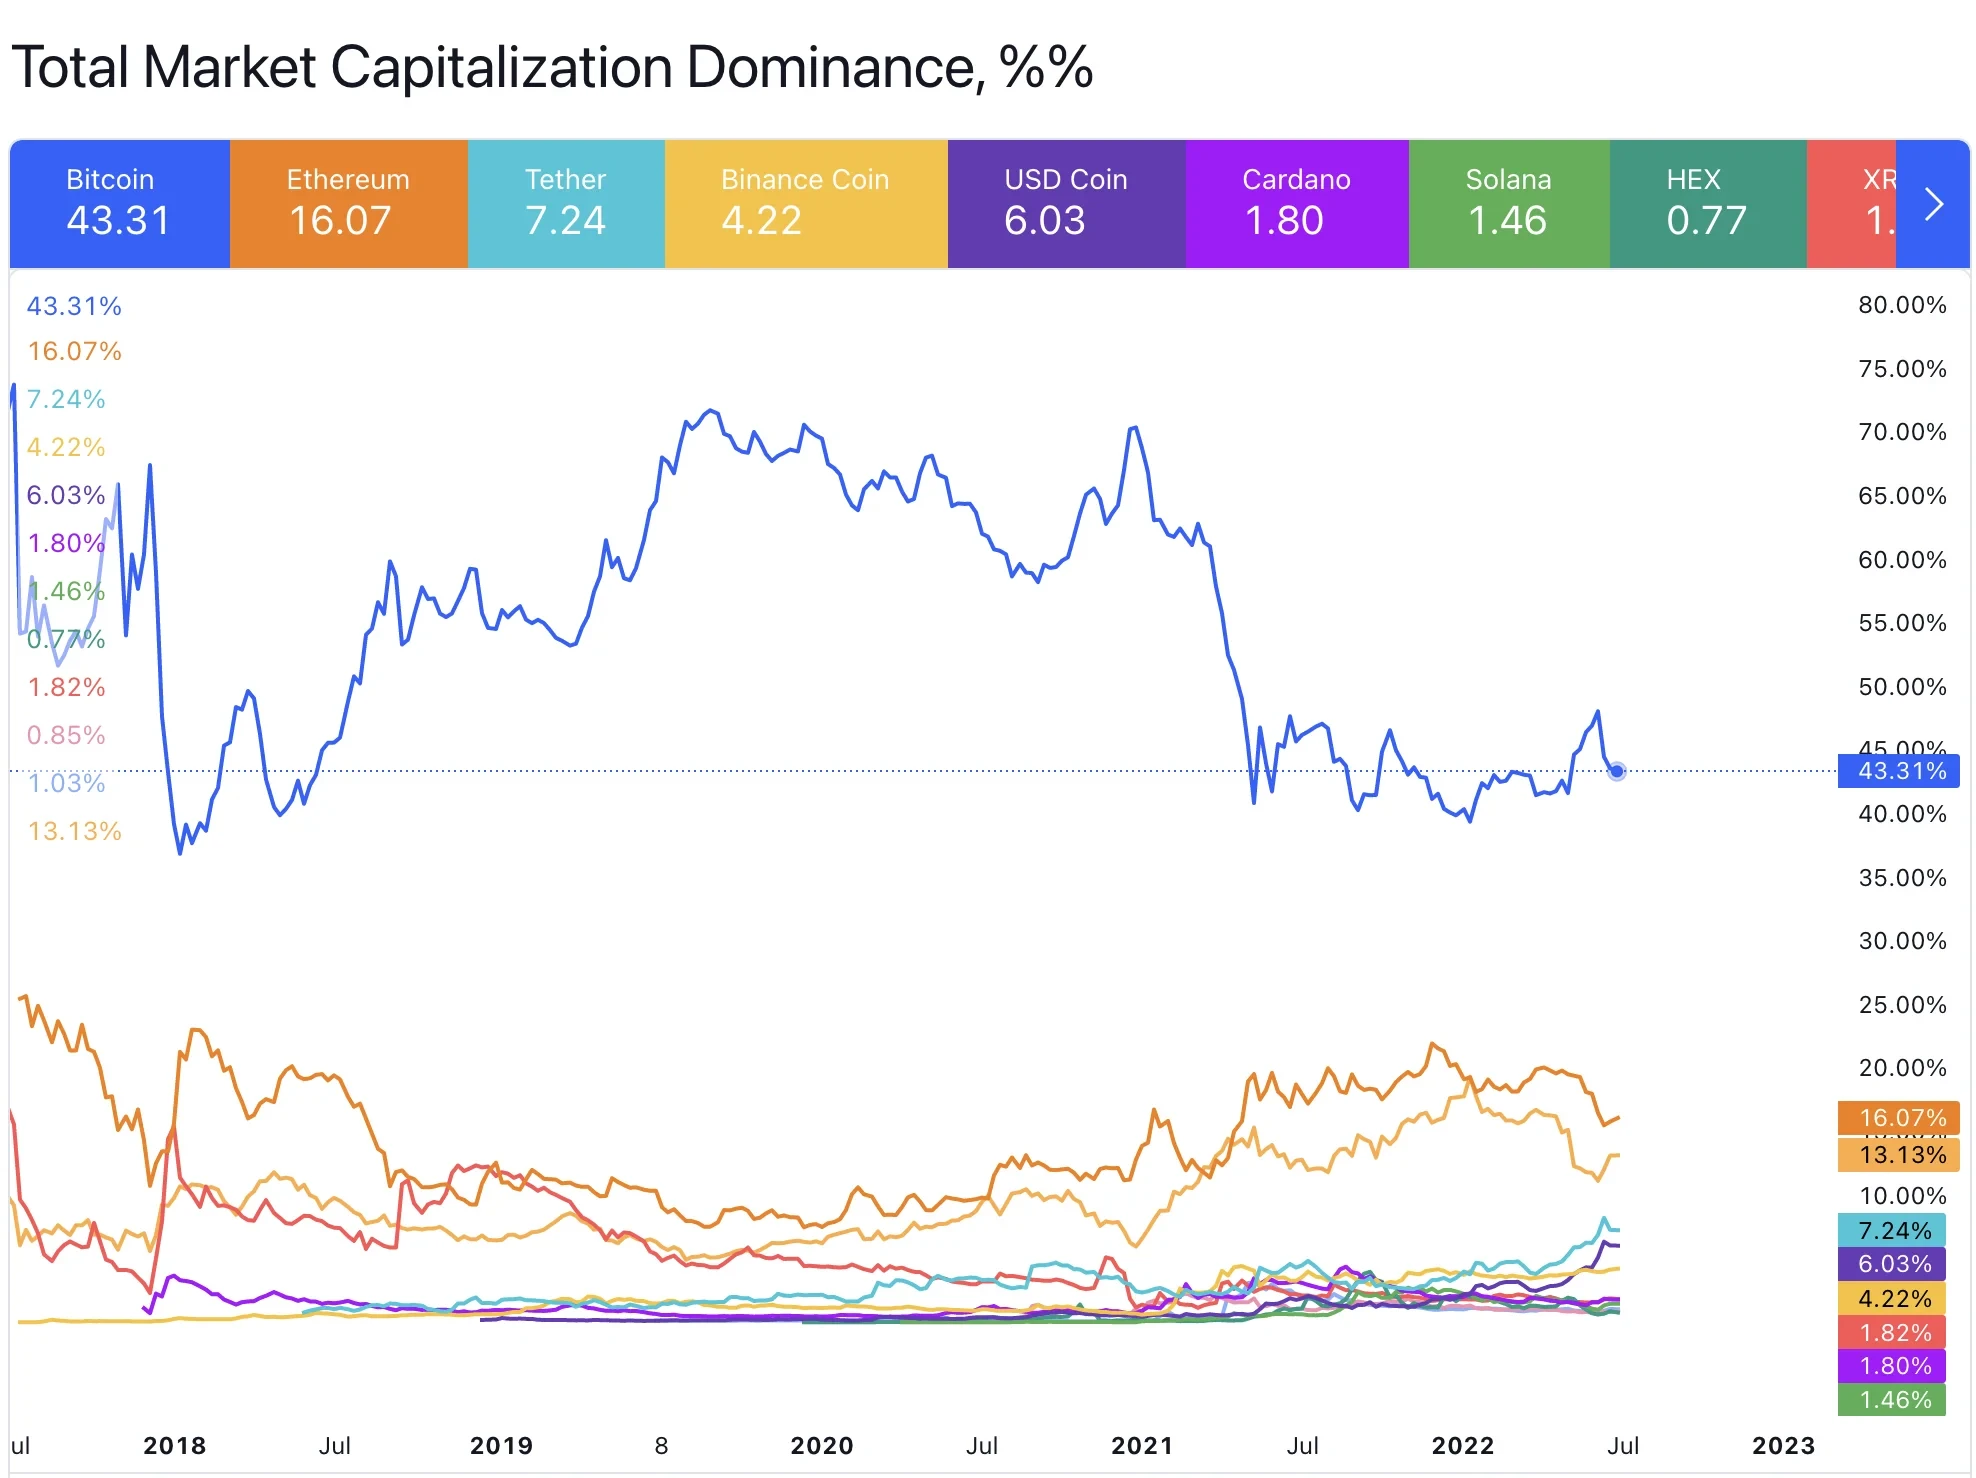Toggle the Bitcoin 43.31 legend tile
The height and width of the screenshot is (1478, 1976).
(119, 204)
